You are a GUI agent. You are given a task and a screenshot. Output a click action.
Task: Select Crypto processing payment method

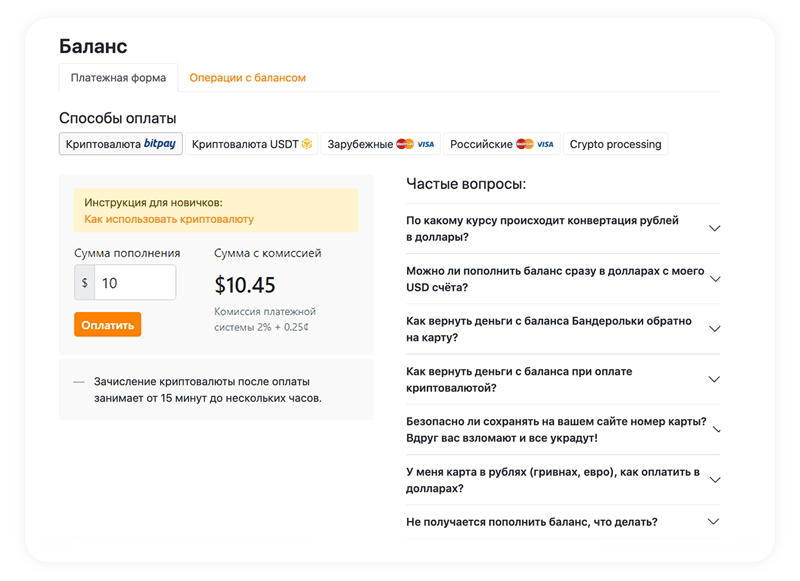coord(615,144)
